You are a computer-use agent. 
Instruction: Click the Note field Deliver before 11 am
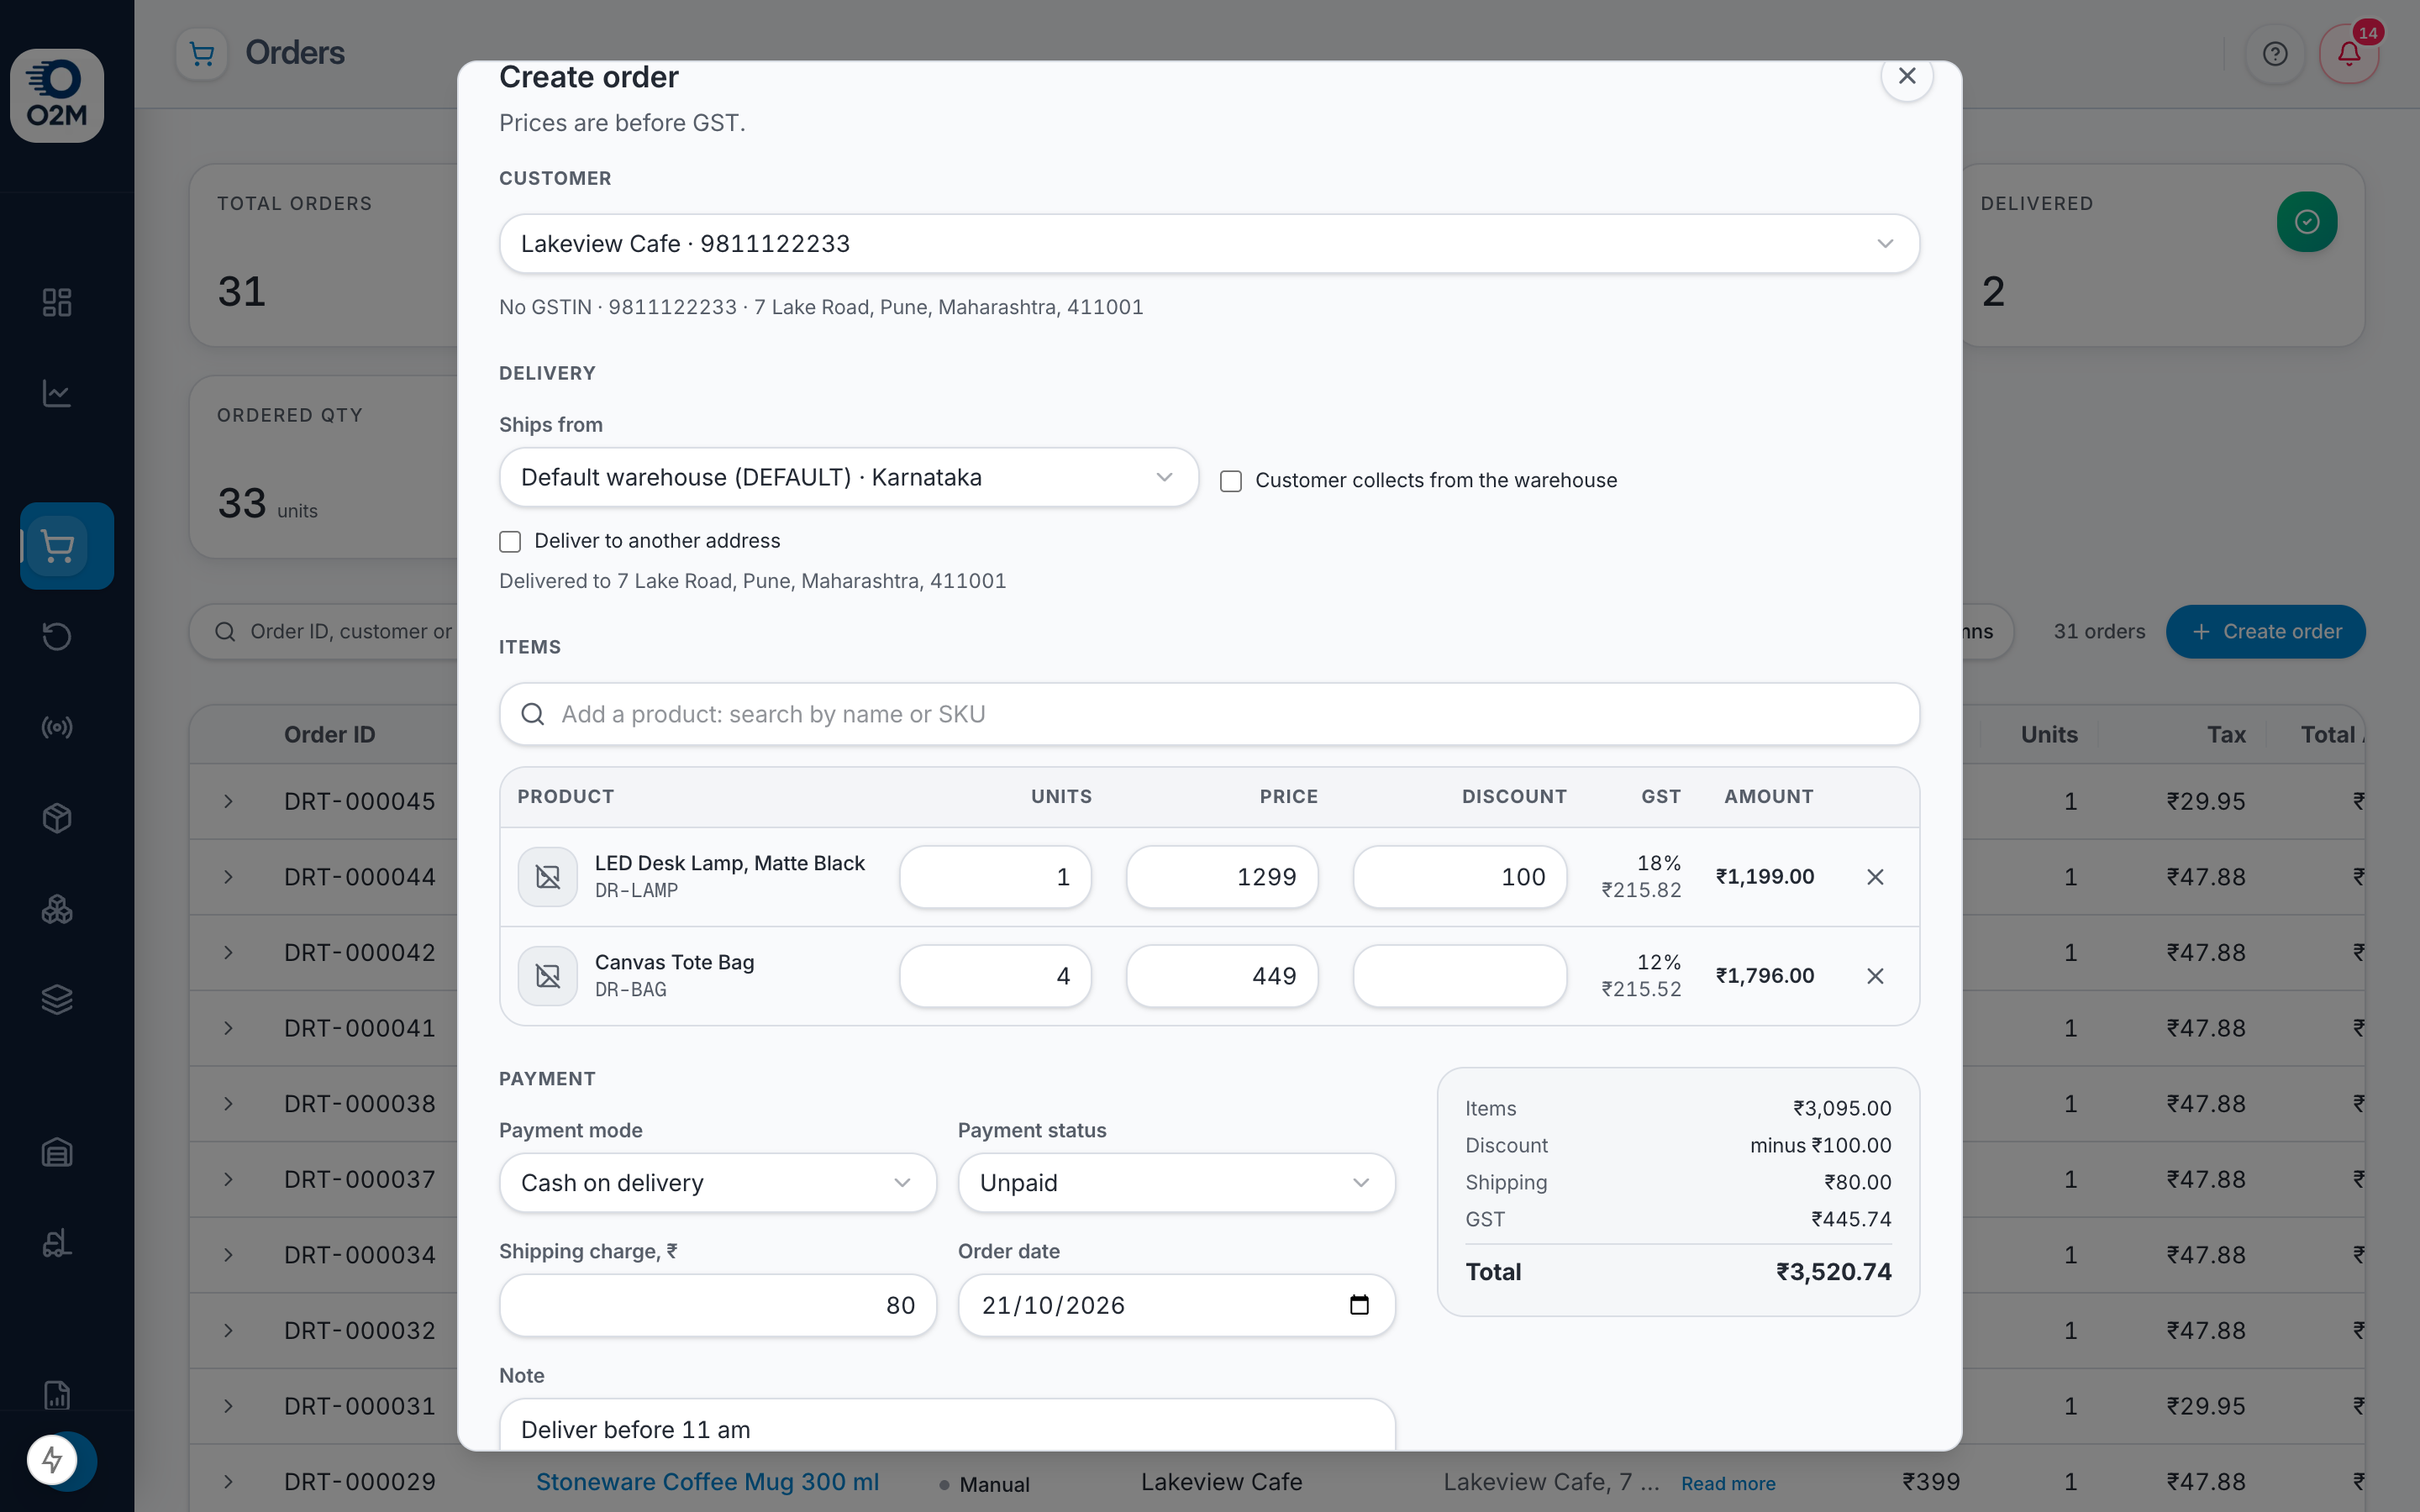pyautogui.click(x=947, y=1425)
